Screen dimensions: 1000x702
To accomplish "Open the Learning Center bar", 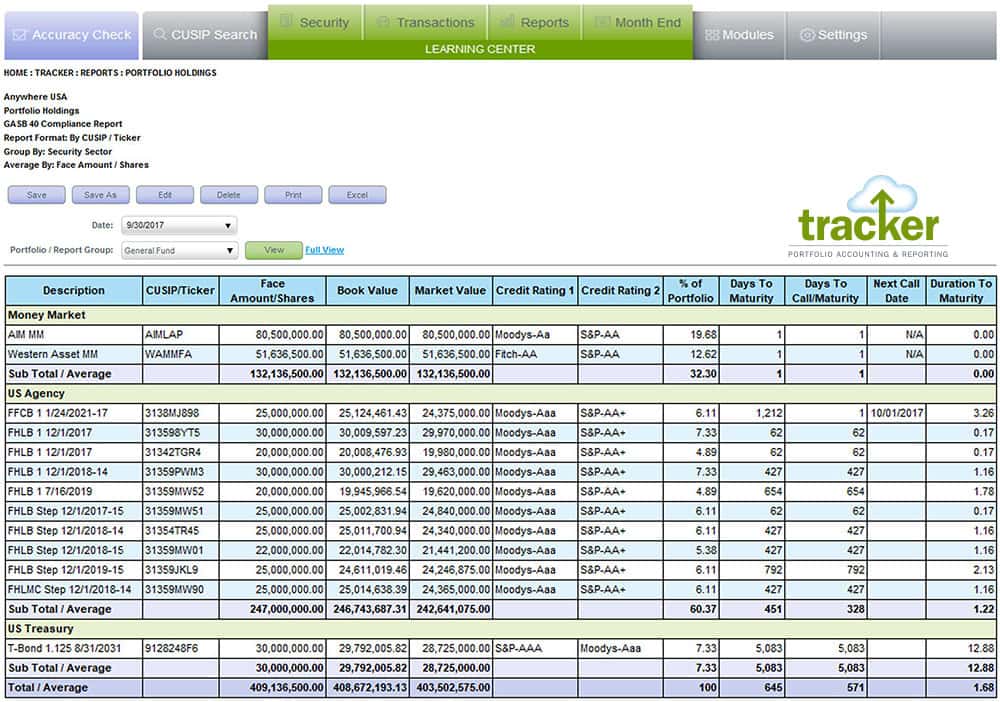I will 480,49.
